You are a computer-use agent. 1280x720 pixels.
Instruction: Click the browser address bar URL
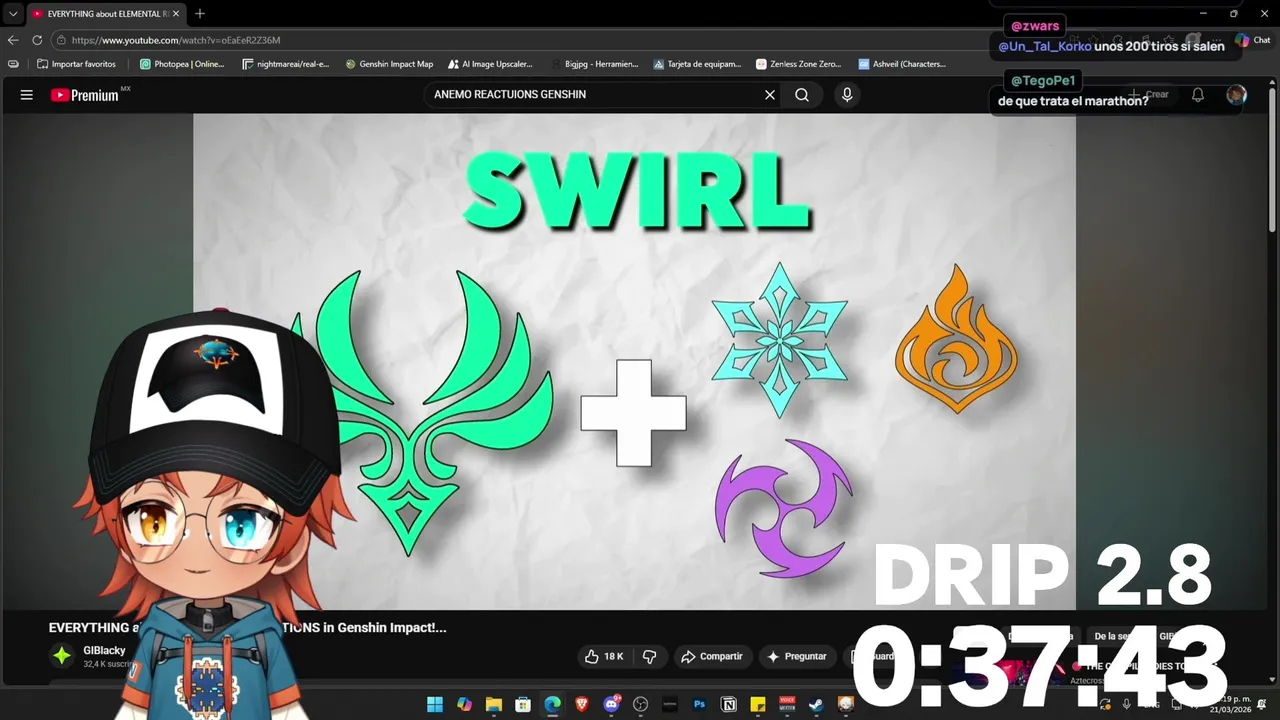(x=176, y=40)
